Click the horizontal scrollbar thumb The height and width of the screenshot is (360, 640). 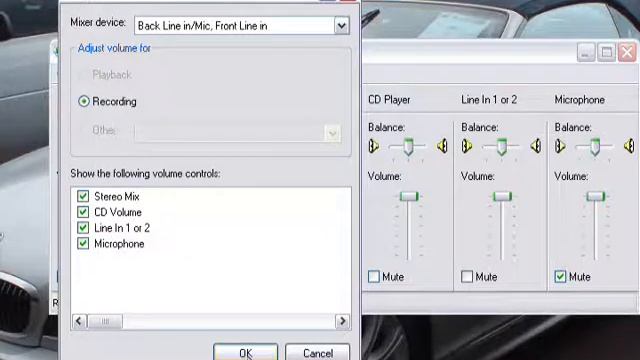point(105,321)
